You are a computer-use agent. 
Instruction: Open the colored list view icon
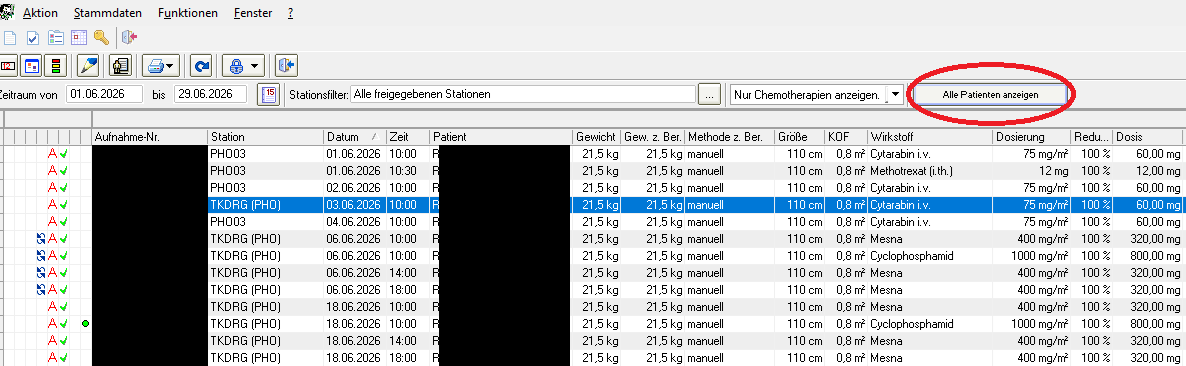[x=56, y=37]
